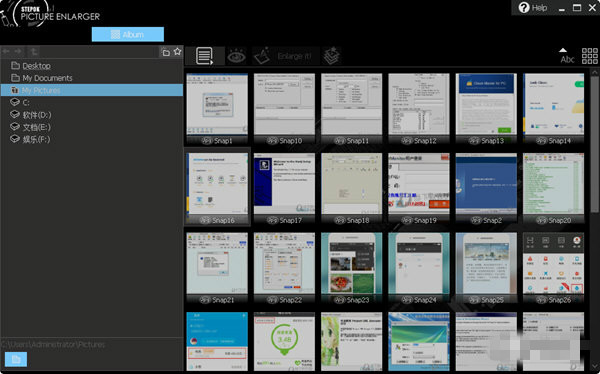Click the Enlarge it! button
600x374 pixels.
294,56
